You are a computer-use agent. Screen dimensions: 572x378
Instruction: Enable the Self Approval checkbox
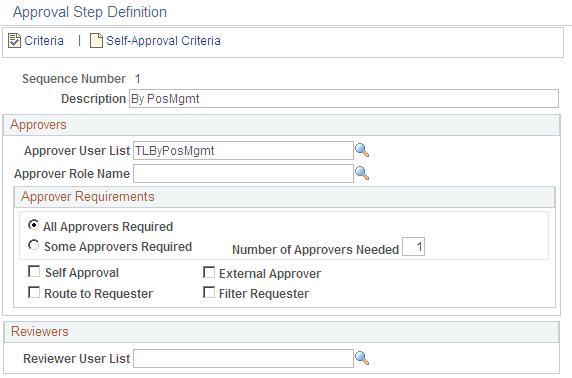click(34, 271)
